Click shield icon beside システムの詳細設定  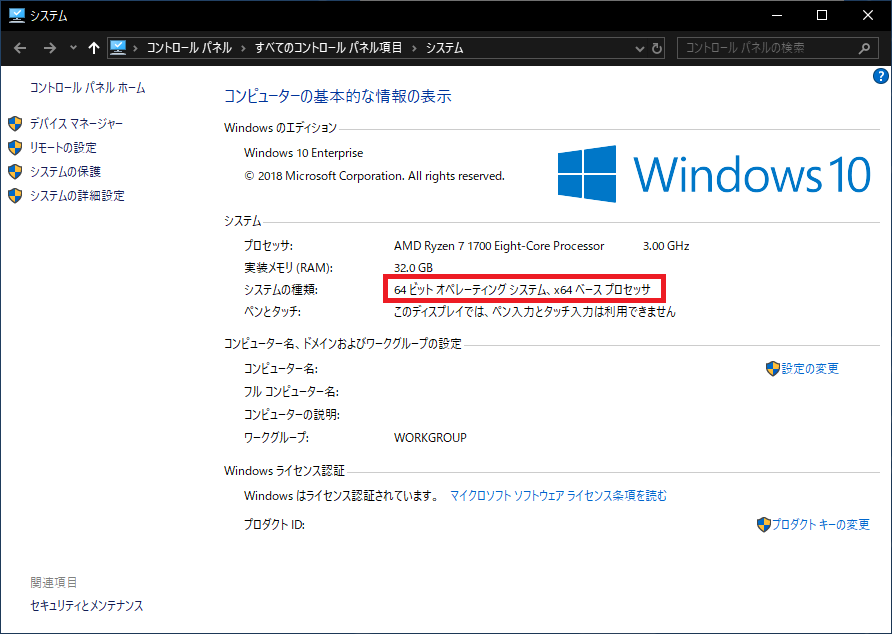(x=15, y=195)
